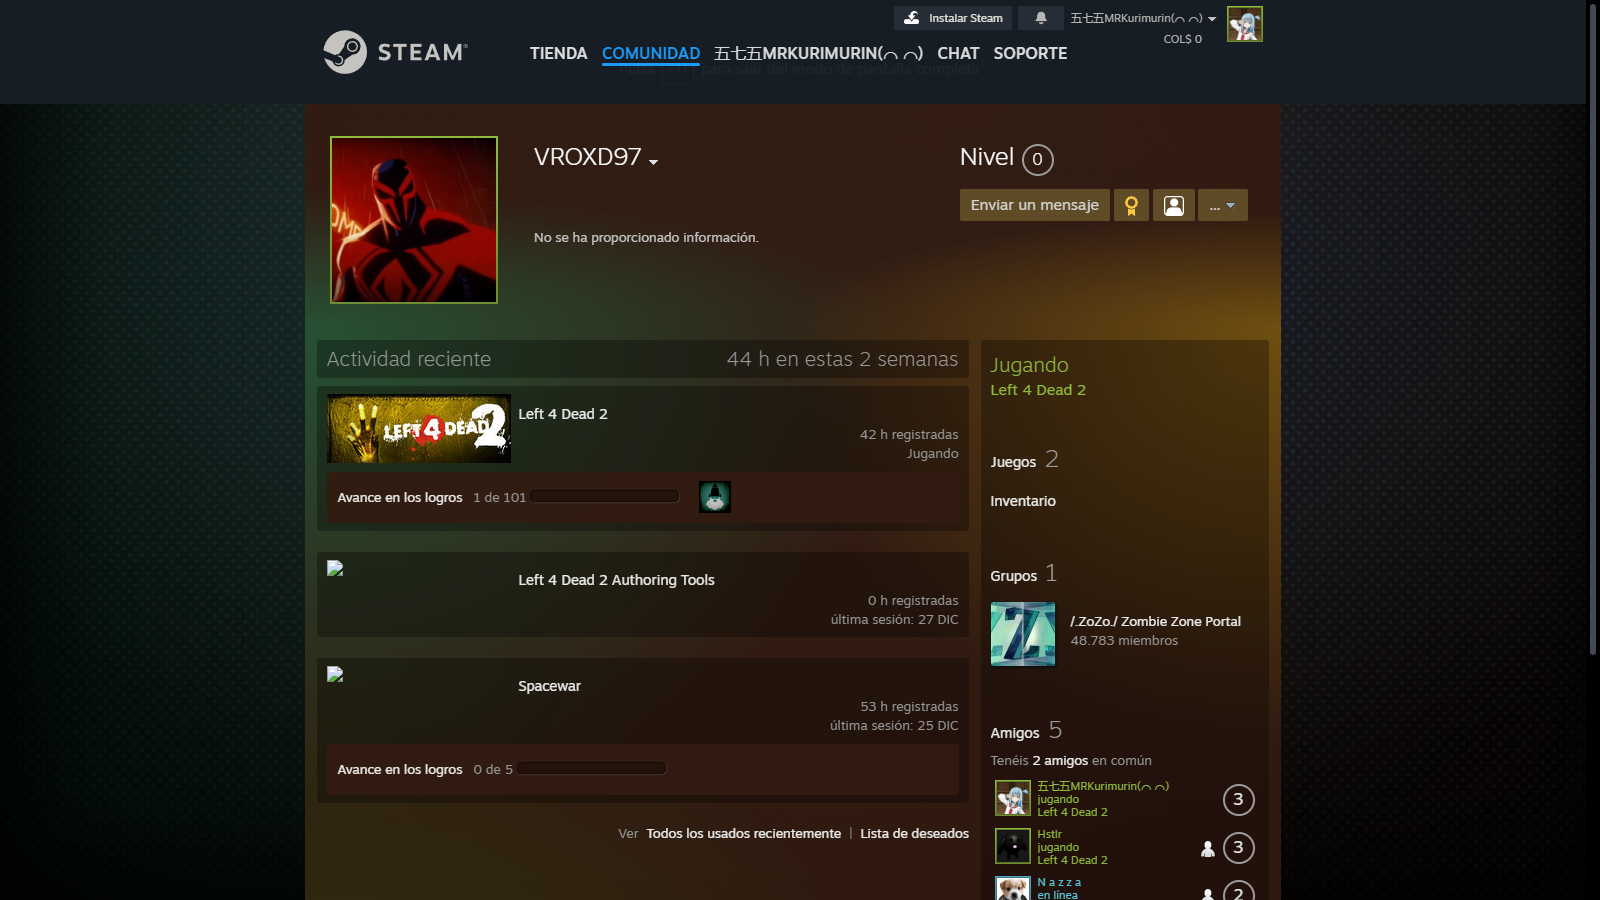
Task: Click Spacewar achievement progress bar
Action: coord(592,769)
